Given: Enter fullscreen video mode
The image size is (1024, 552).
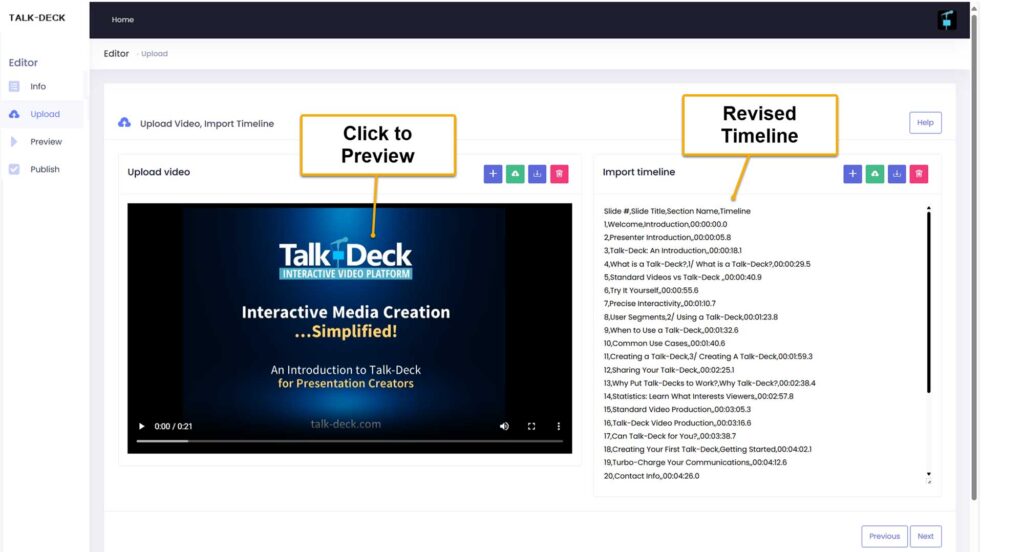Looking at the screenshot, I should point(531,426).
